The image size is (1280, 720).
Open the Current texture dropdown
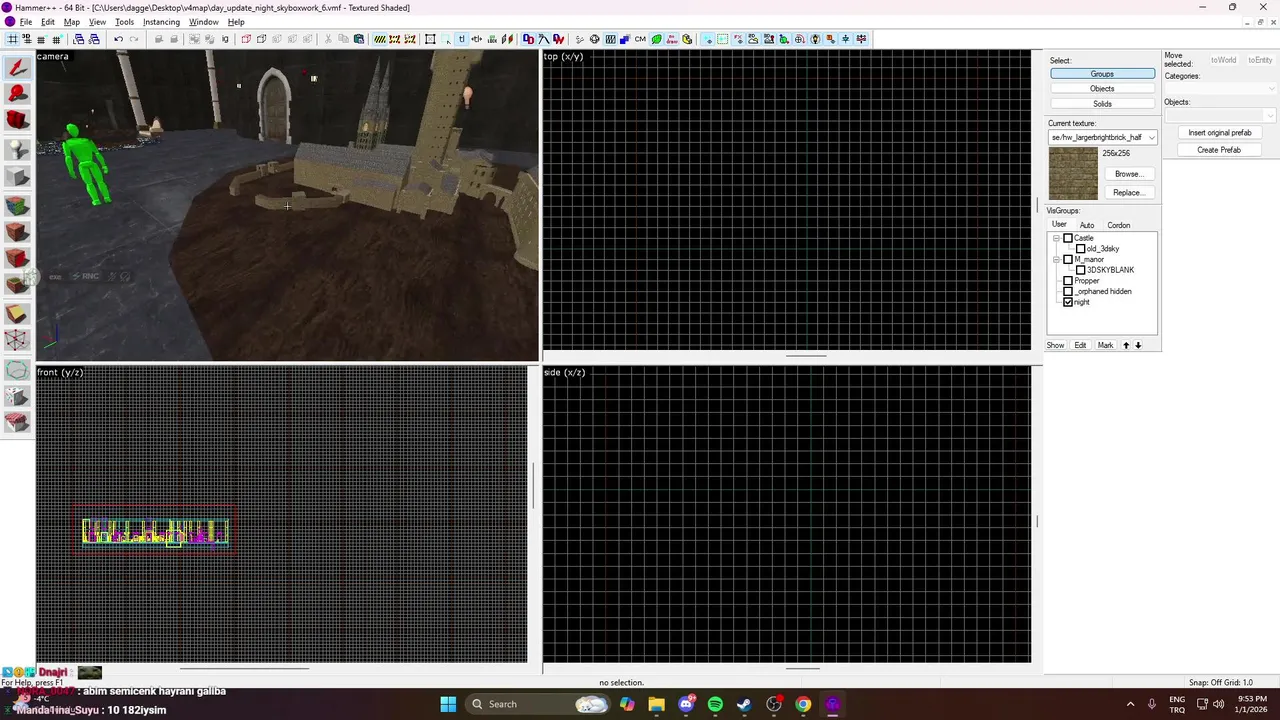[1103, 137]
